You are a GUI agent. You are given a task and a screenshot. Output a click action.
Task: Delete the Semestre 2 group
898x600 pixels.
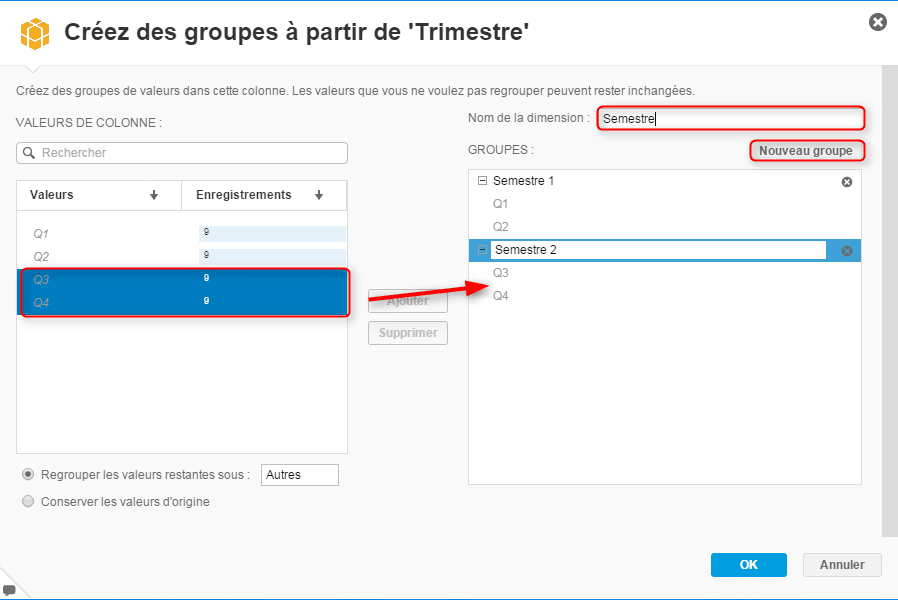click(x=846, y=250)
